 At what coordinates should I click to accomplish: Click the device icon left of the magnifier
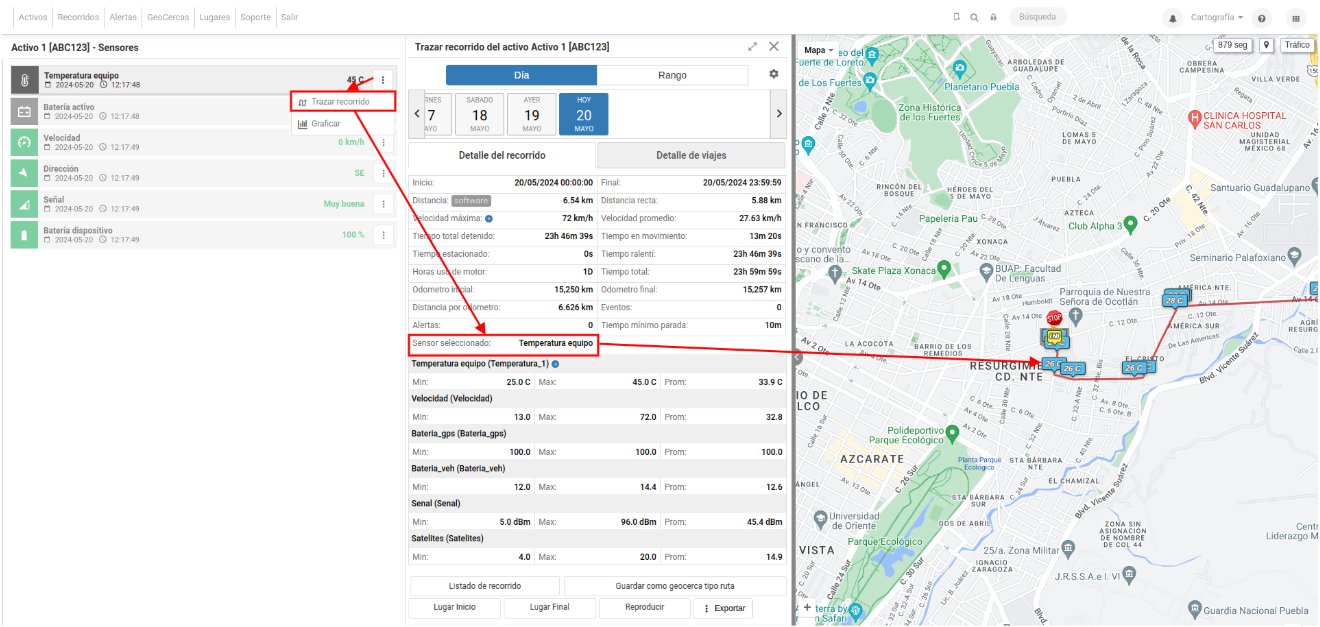tap(957, 17)
